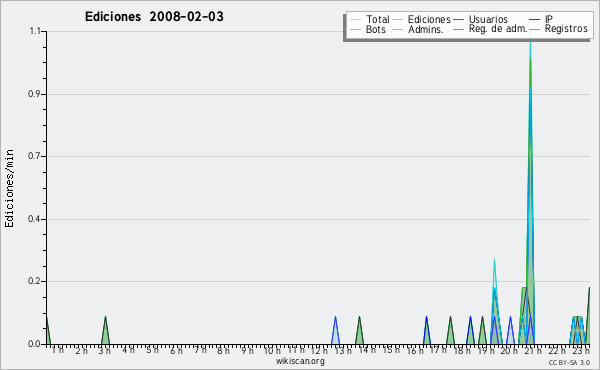
Task: Click the '0.0' y-axis value
Action: click(x=34, y=344)
